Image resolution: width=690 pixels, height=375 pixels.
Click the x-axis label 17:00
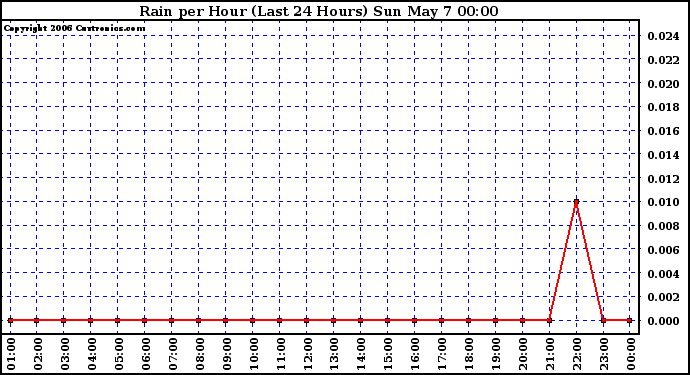(x=442, y=354)
